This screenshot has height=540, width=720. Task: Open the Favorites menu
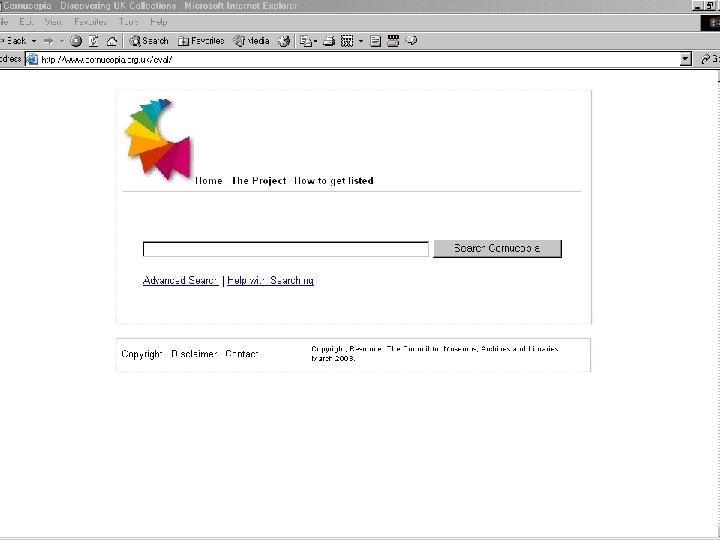coord(90,22)
